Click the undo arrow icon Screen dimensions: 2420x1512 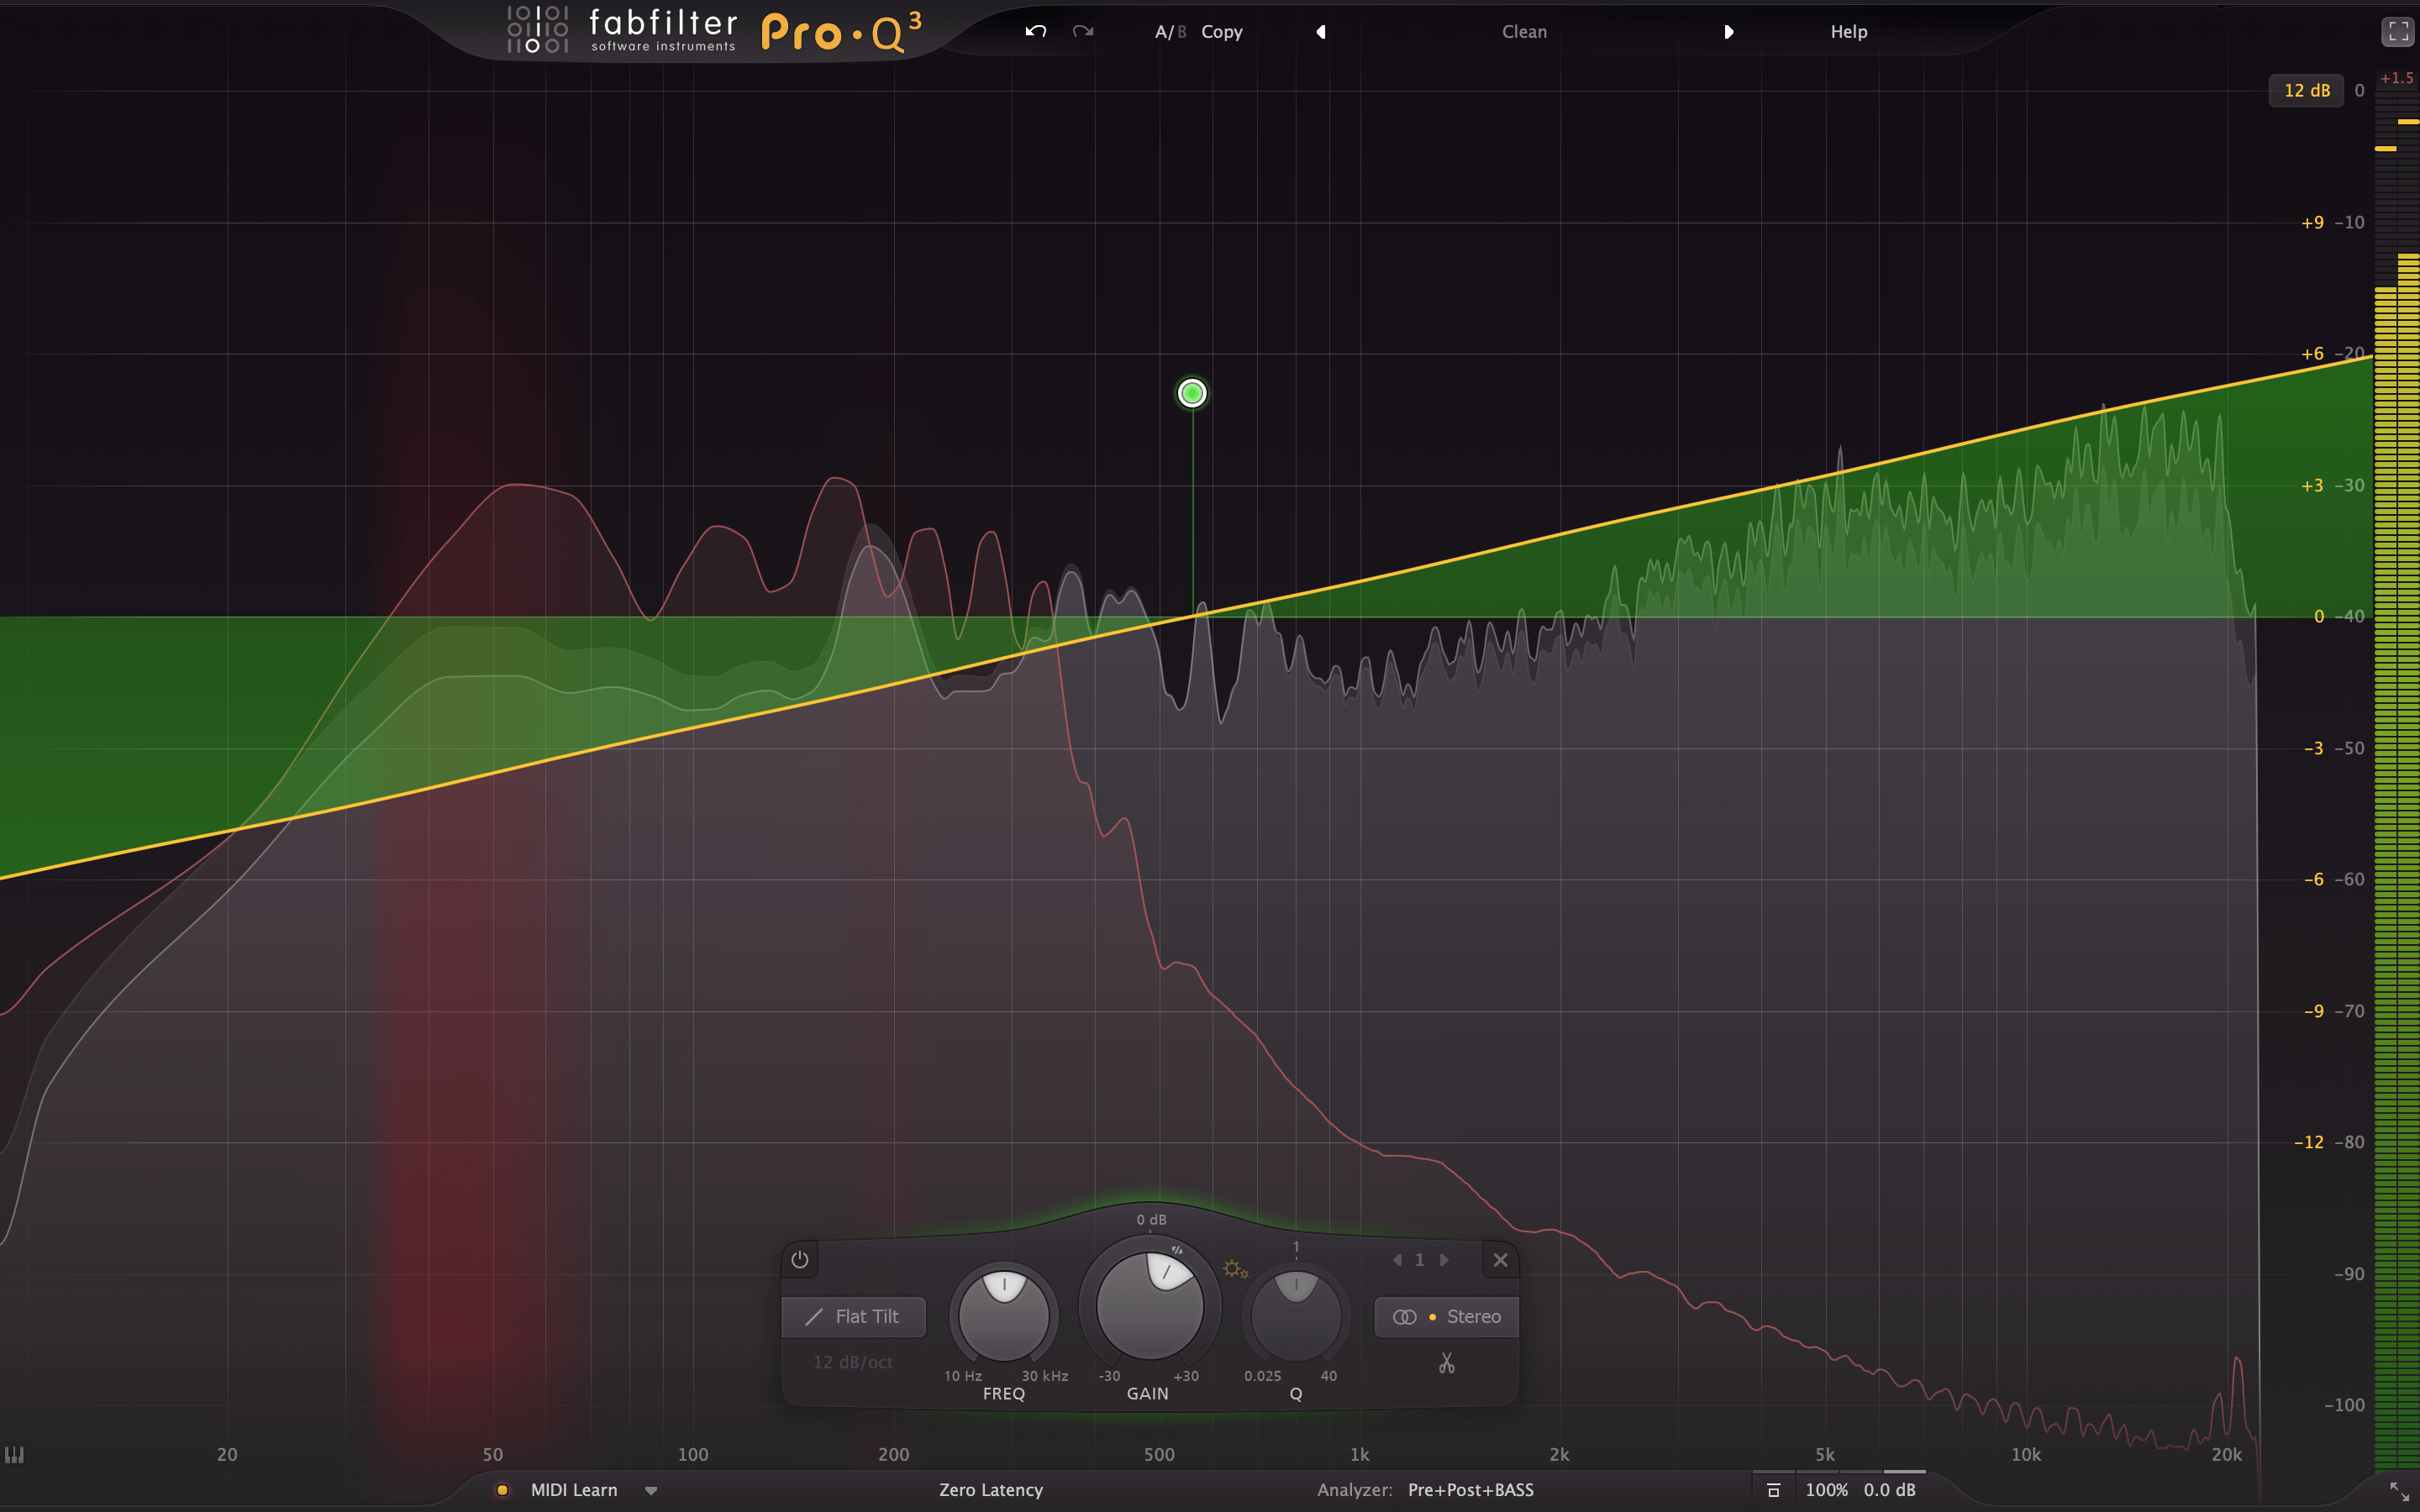[x=1036, y=31]
